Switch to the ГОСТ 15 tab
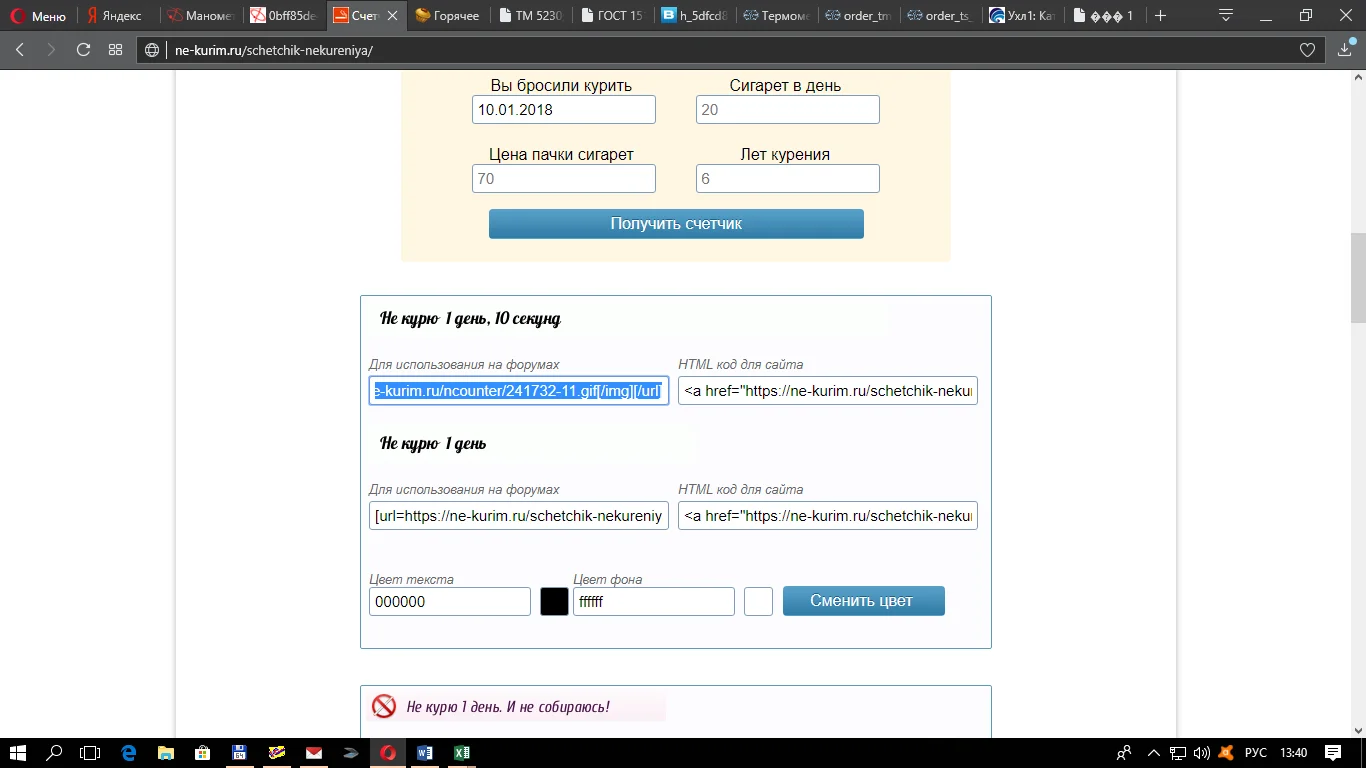Screen dimensions: 1366x768 [612, 16]
